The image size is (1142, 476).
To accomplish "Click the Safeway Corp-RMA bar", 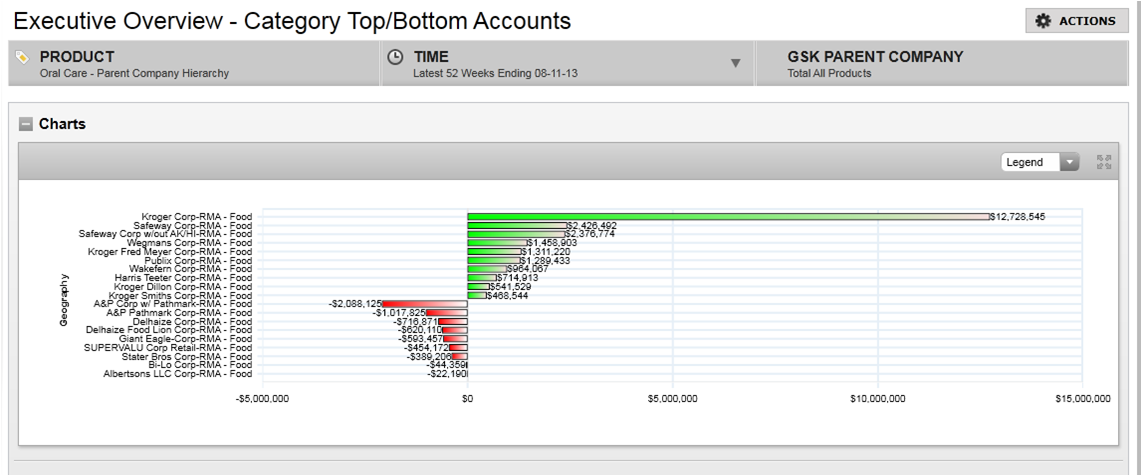I will point(516,225).
